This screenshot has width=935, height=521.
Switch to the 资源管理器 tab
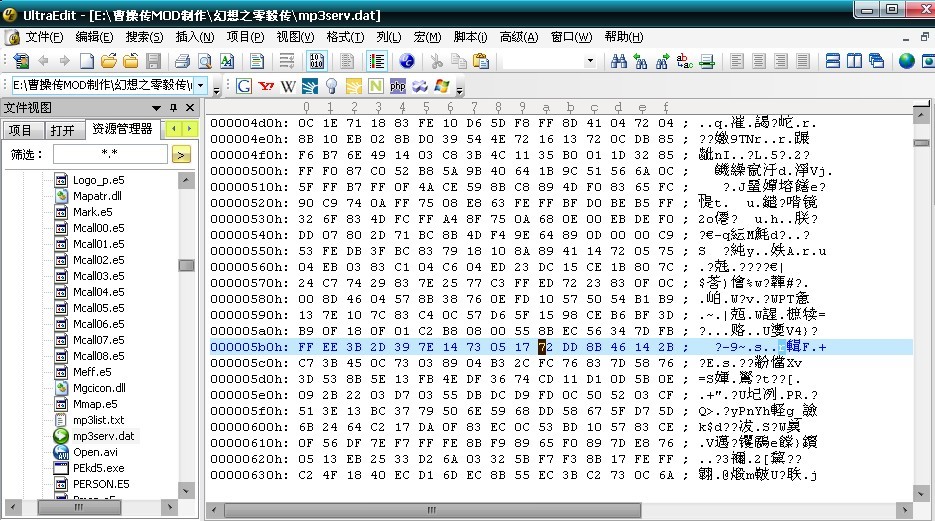122,129
